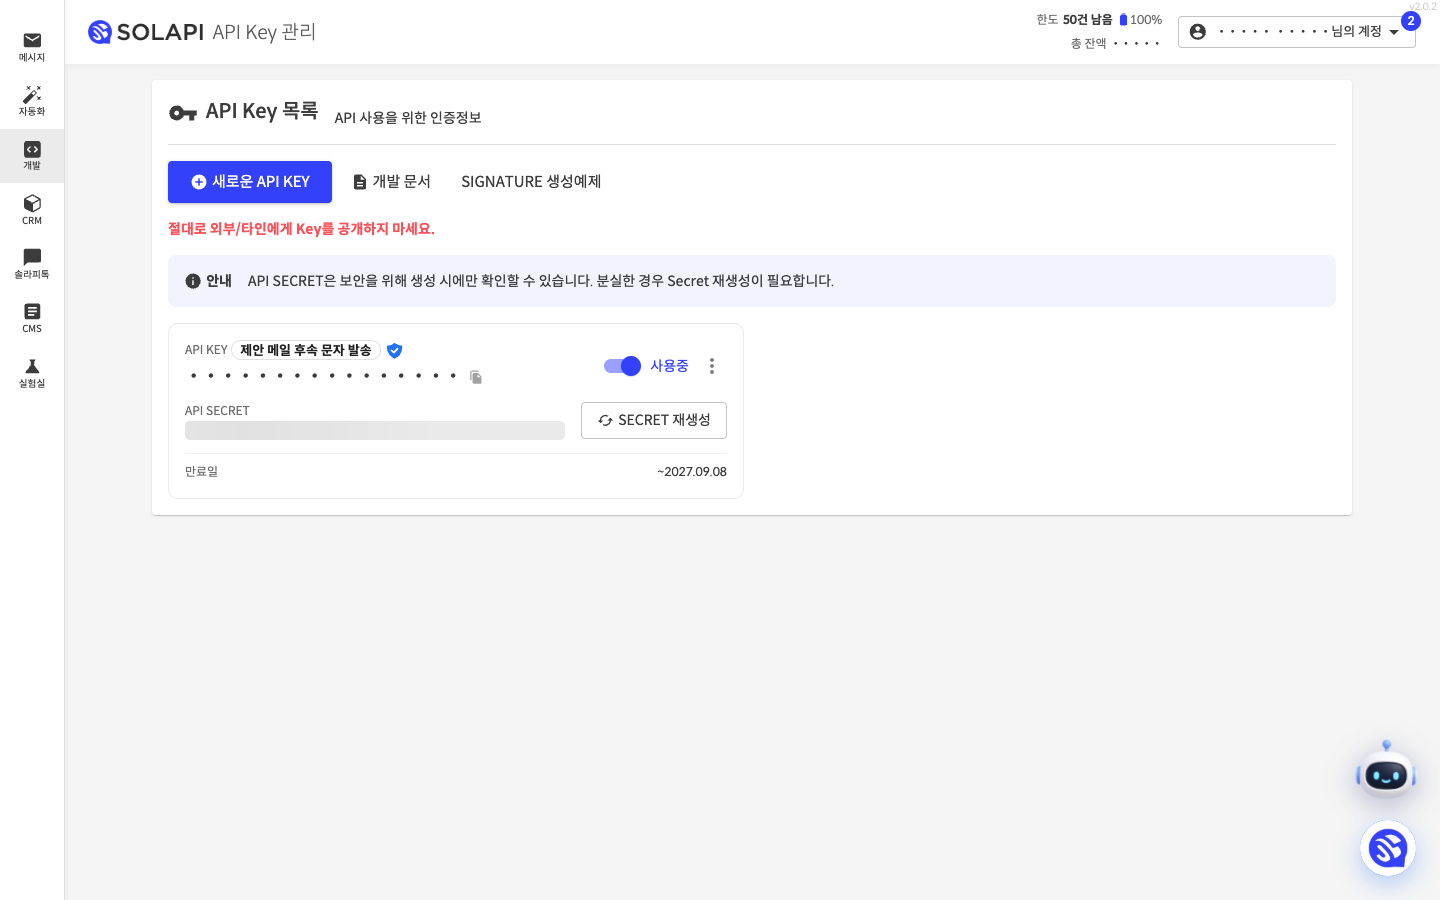
Task: Open the SOLAPI chat launcher button
Action: (x=1388, y=849)
